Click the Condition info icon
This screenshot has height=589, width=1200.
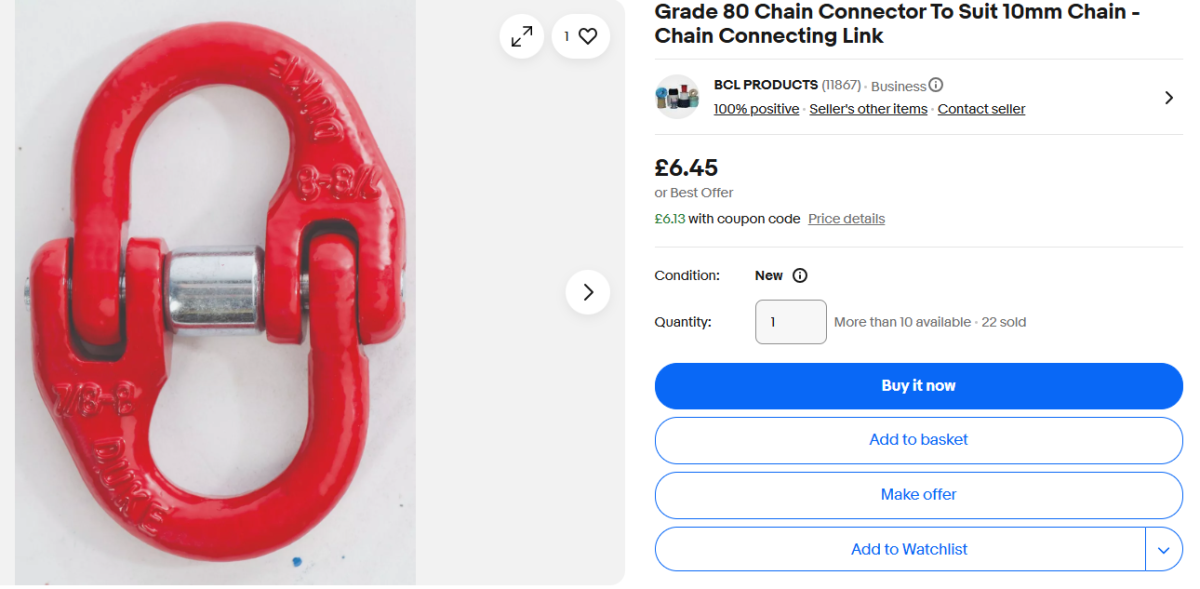(x=800, y=276)
